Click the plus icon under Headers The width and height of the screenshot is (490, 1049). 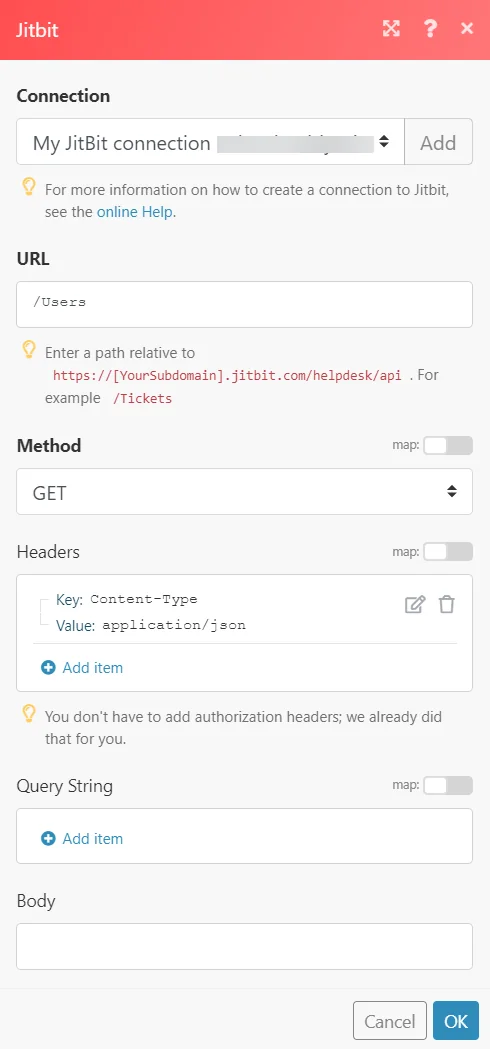point(48,668)
